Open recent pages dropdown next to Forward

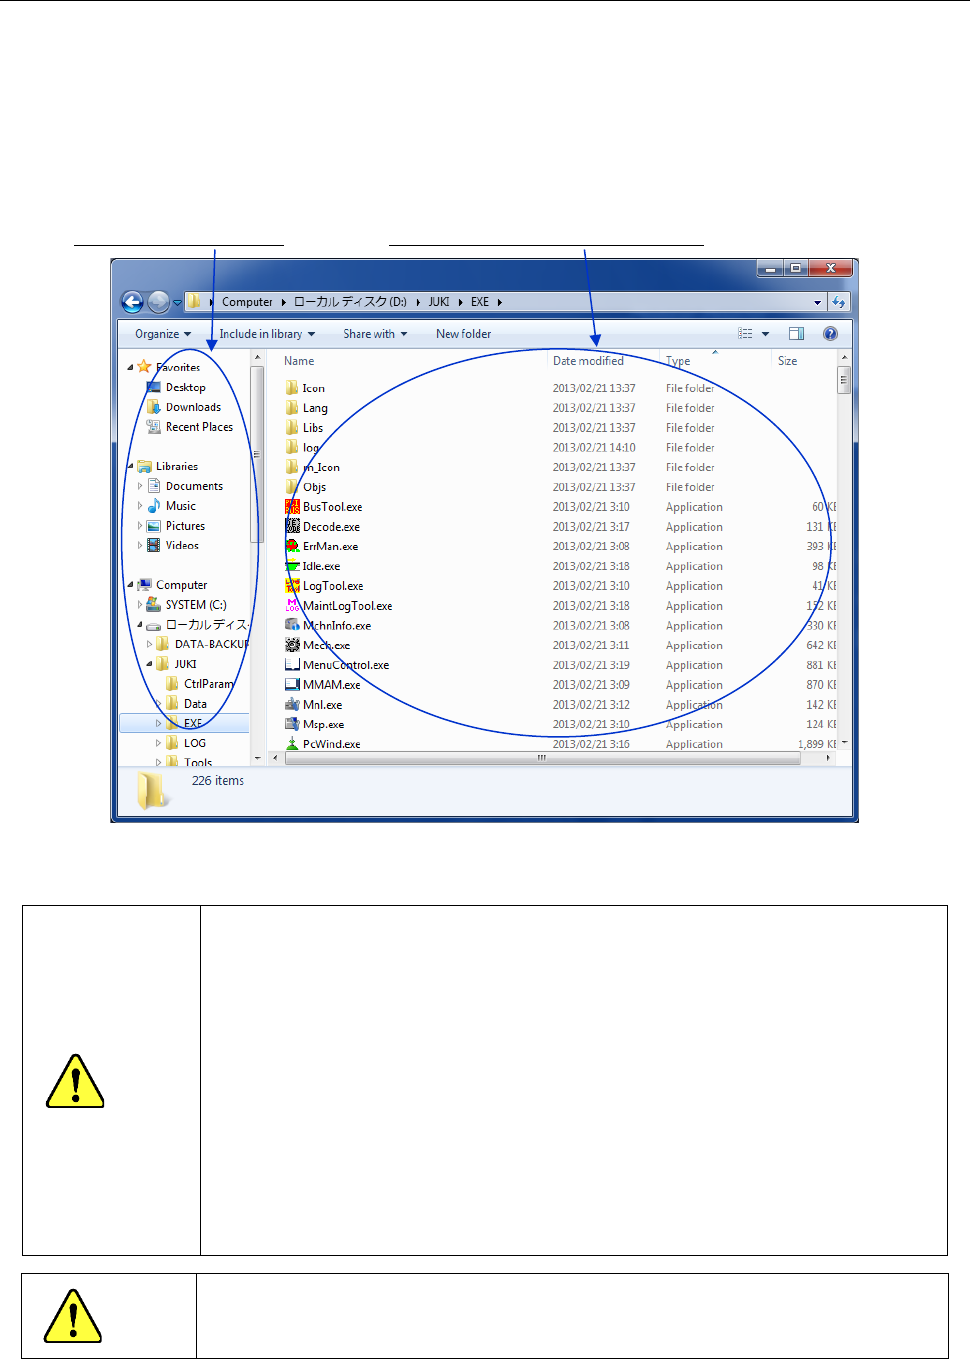(177, 302)
